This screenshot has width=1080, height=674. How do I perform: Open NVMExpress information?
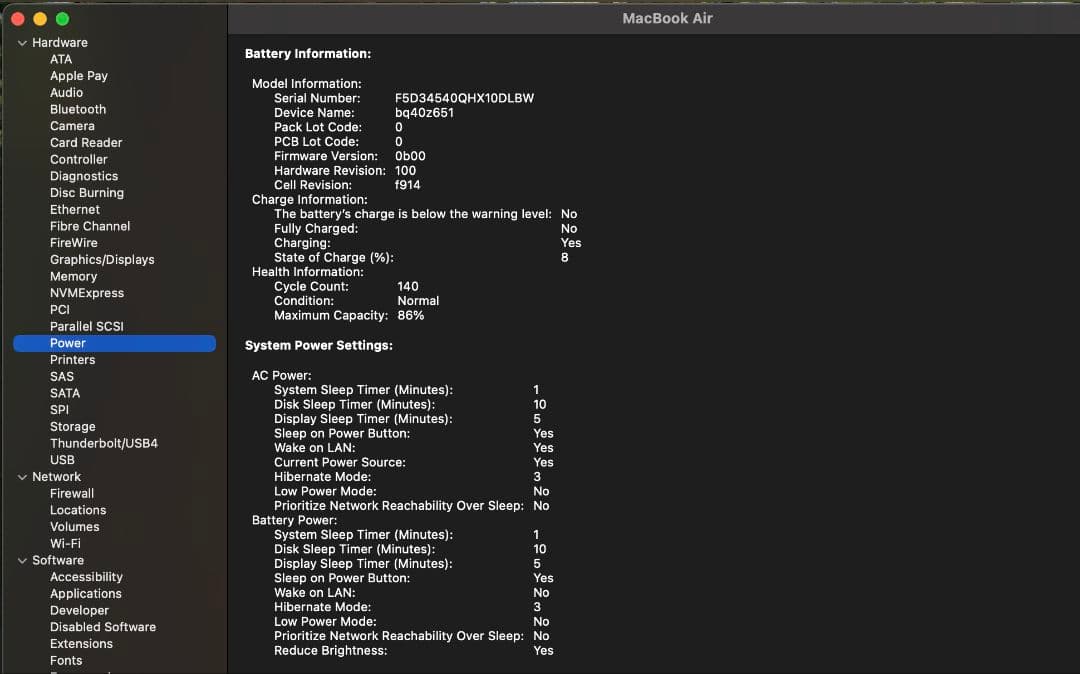click(85, 293)
